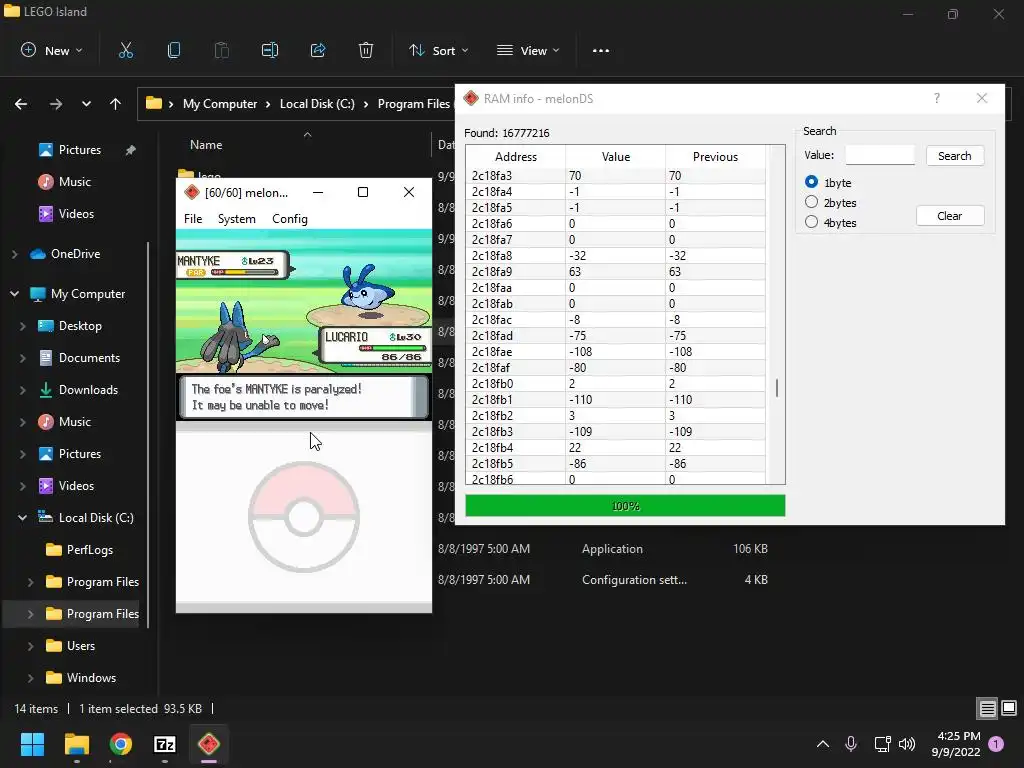Select the 1byte radio button

click(x=811, y=182)
